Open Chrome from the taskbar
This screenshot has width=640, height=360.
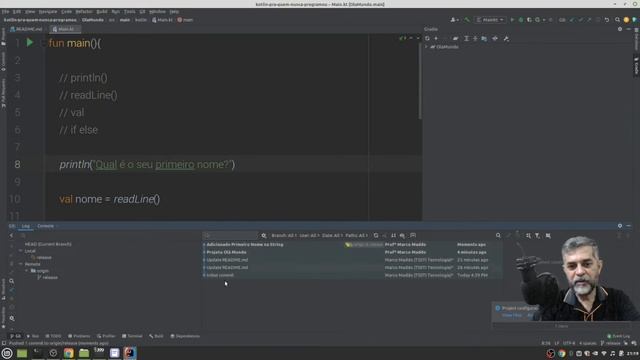tap(69, 353)
